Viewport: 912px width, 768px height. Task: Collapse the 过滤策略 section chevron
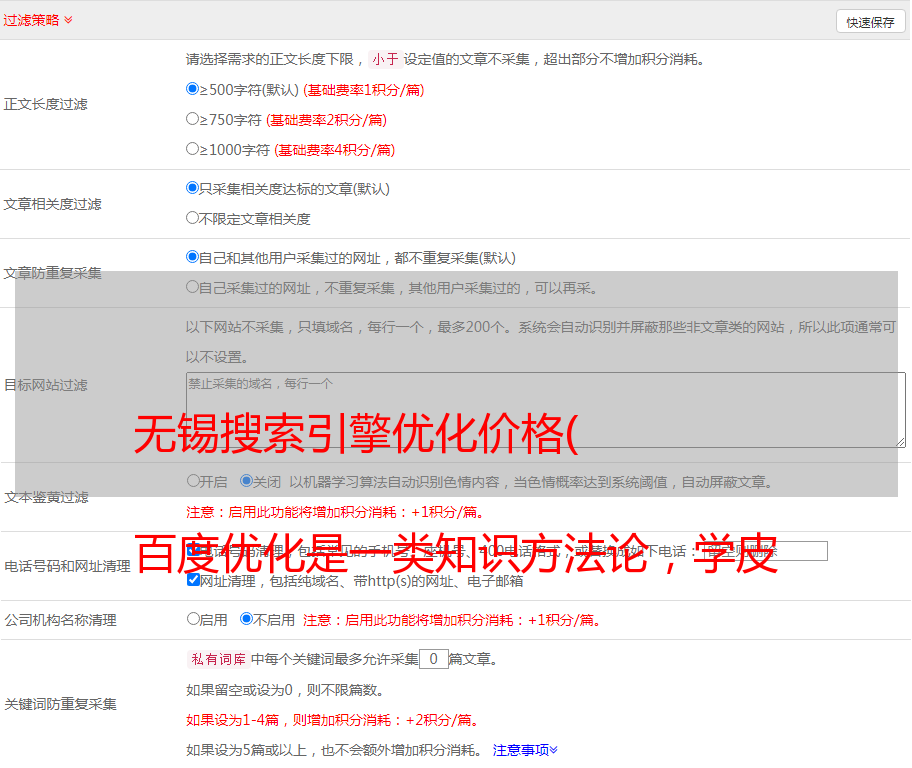point(68,20)
